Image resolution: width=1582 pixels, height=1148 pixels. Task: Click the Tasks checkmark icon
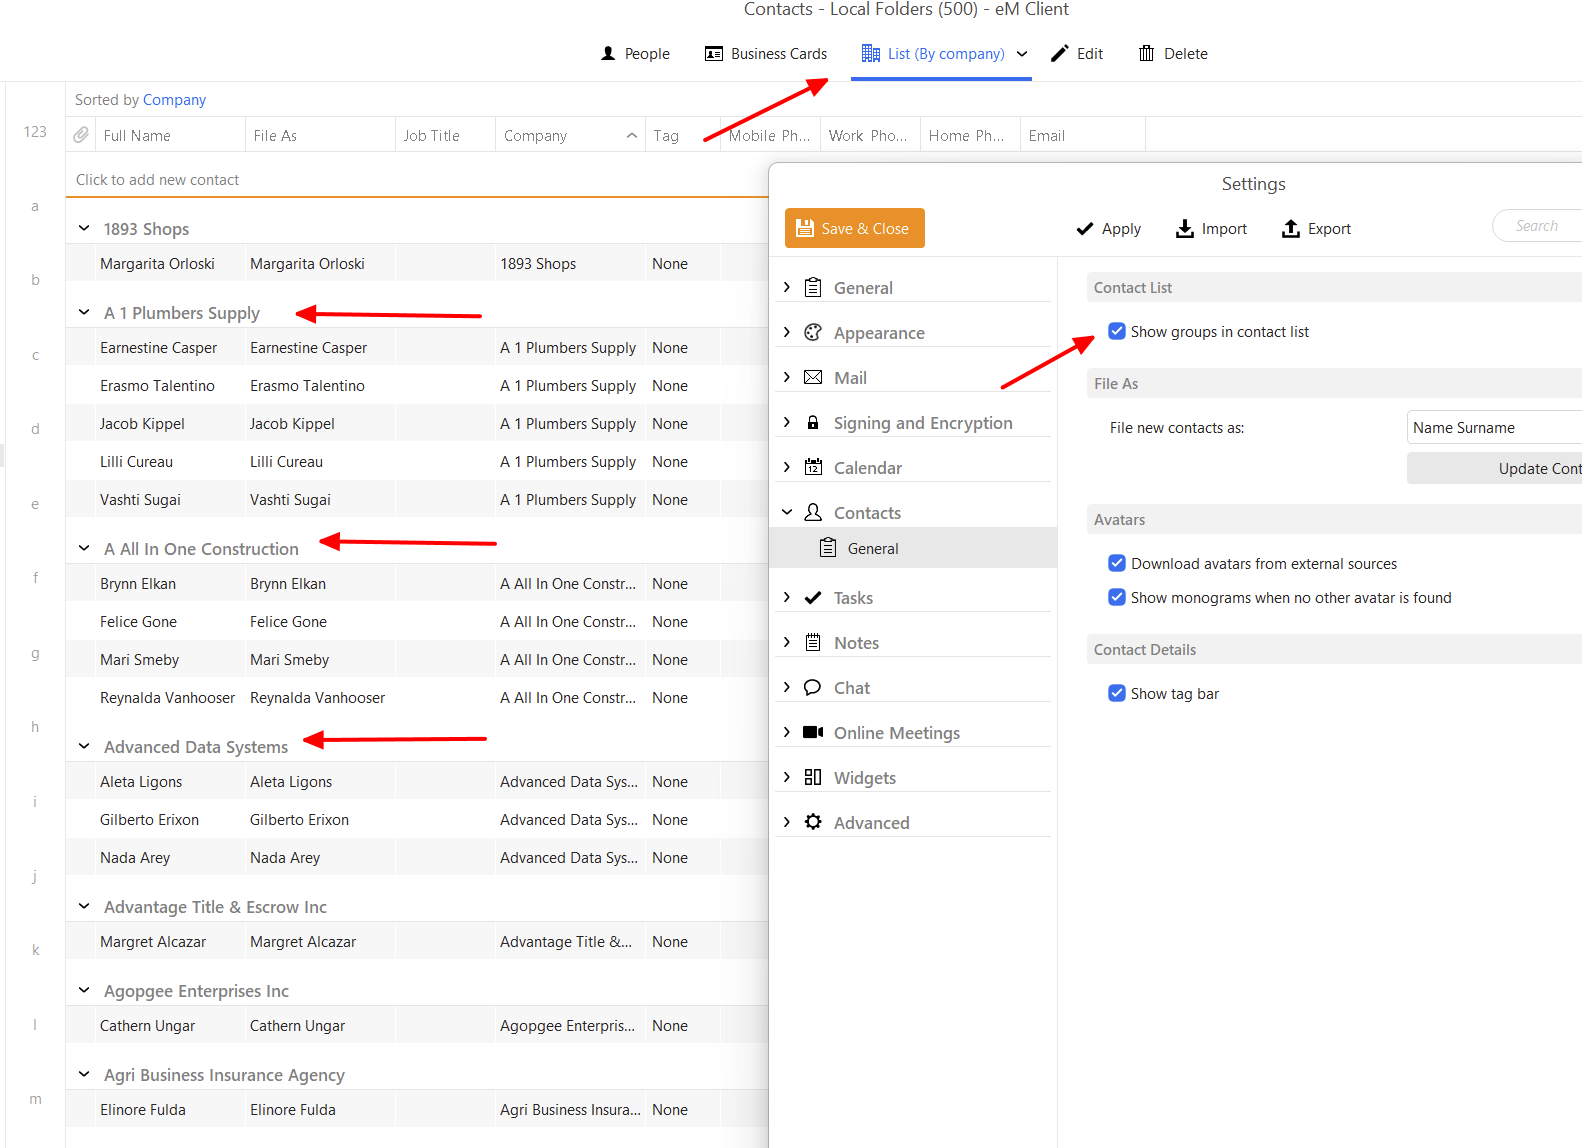(x=813, y=597)
